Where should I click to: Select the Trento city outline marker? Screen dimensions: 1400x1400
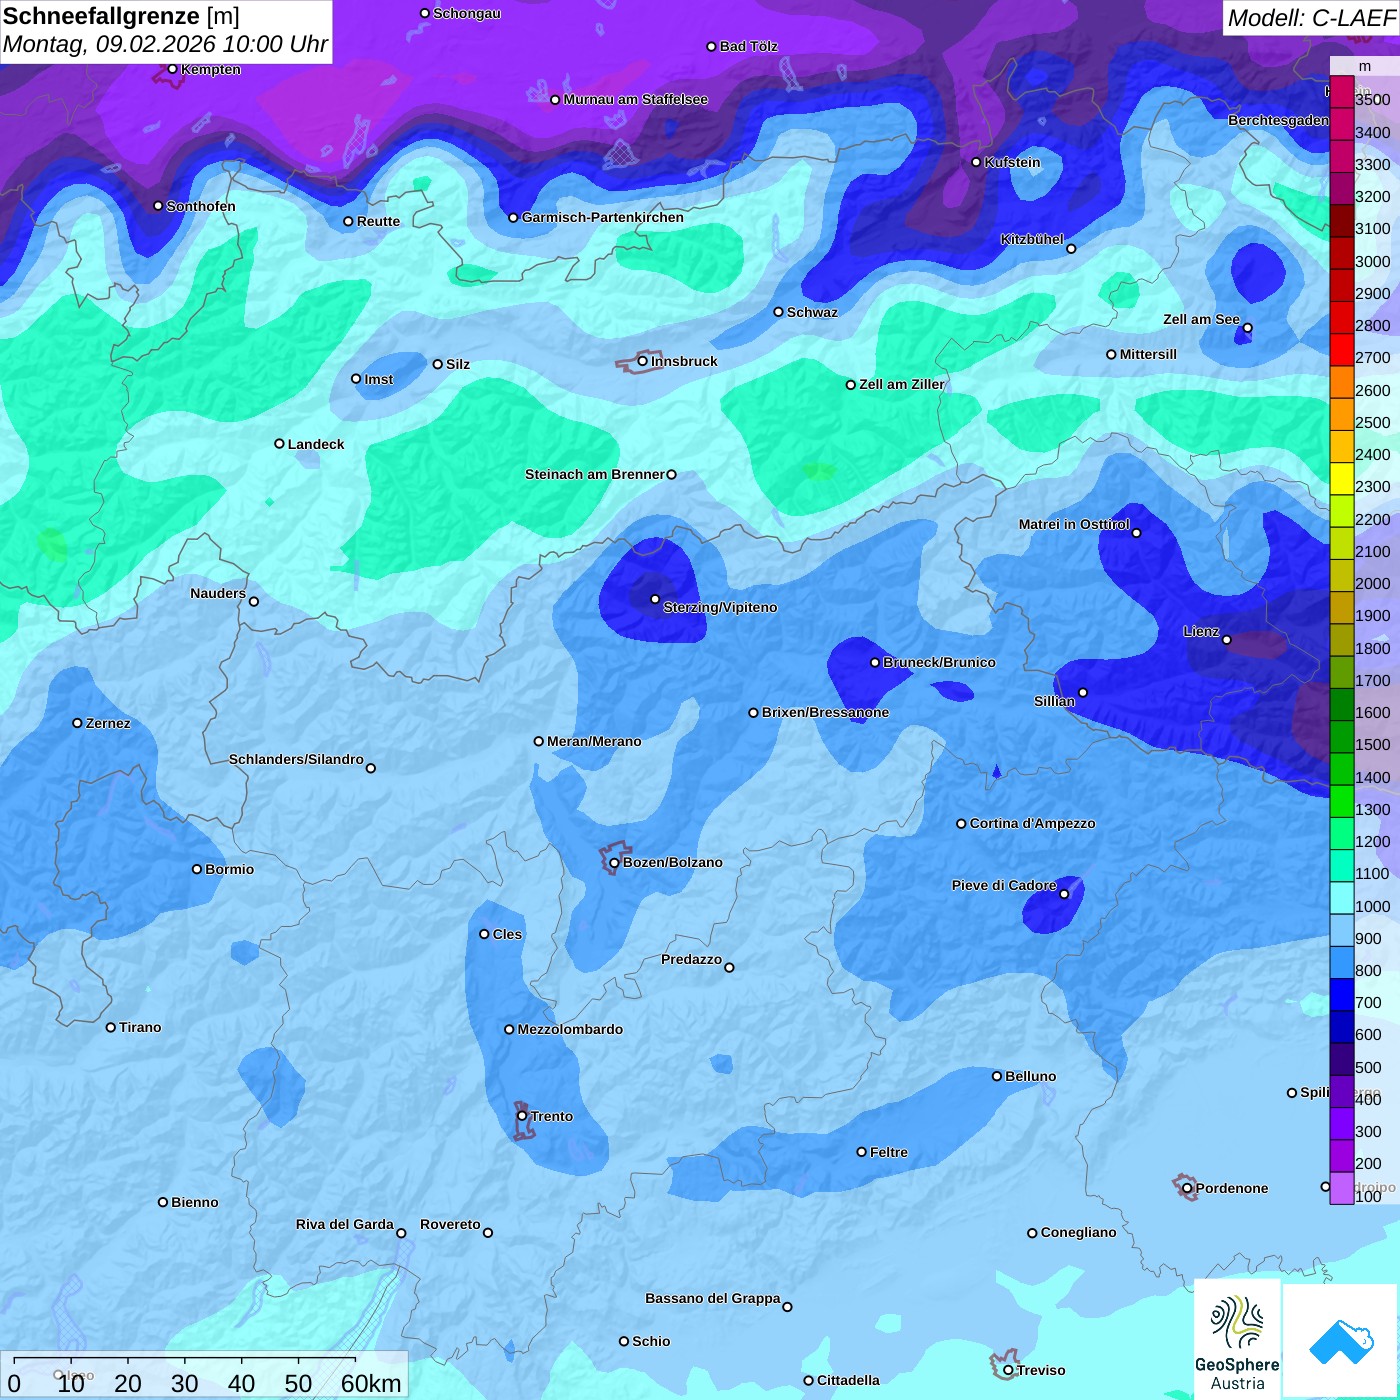523,1122
